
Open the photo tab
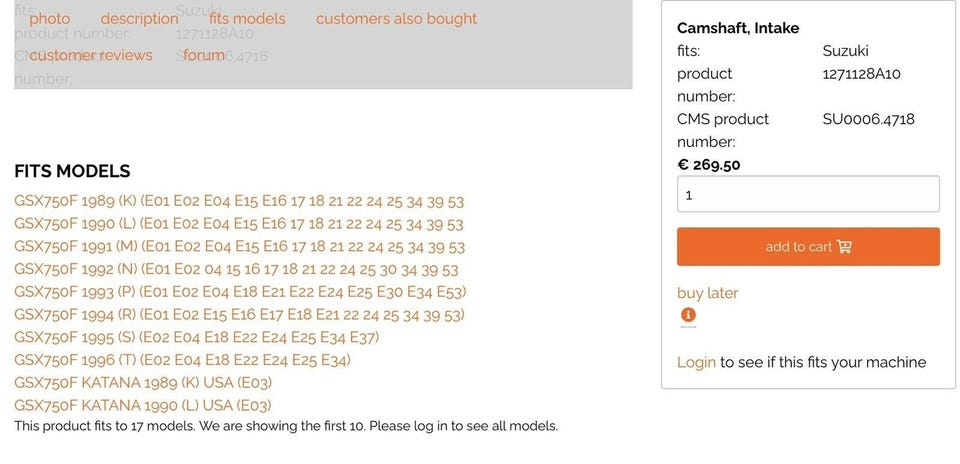tap(50, 19)
